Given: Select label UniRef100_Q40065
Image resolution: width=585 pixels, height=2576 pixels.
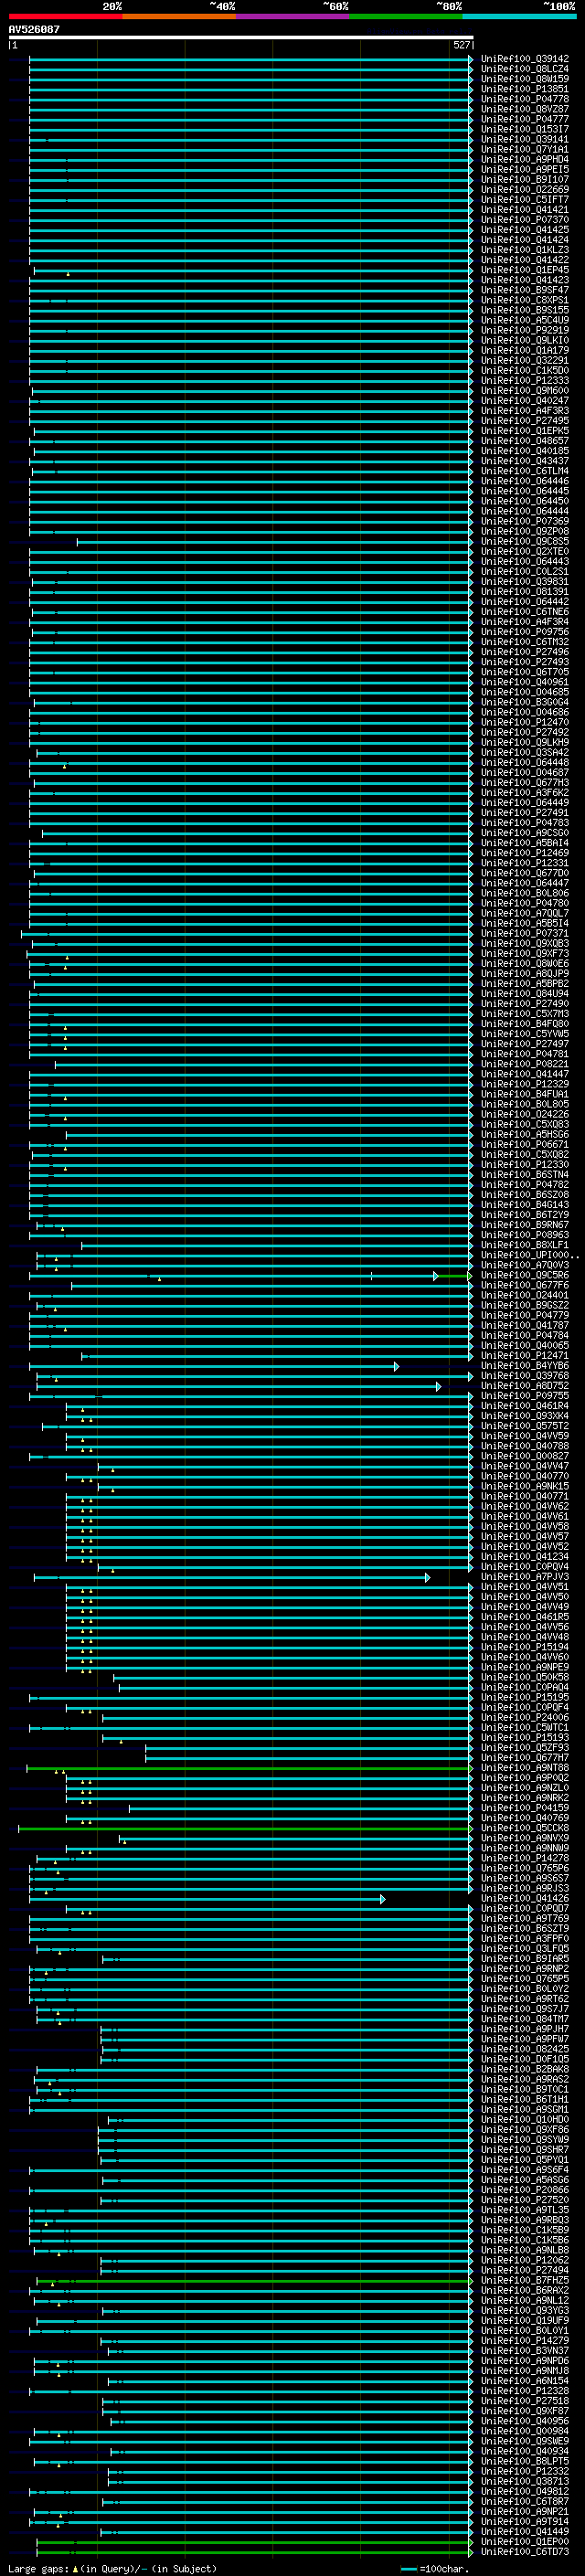Looking at the screenshot, I should pos(525,1345).
